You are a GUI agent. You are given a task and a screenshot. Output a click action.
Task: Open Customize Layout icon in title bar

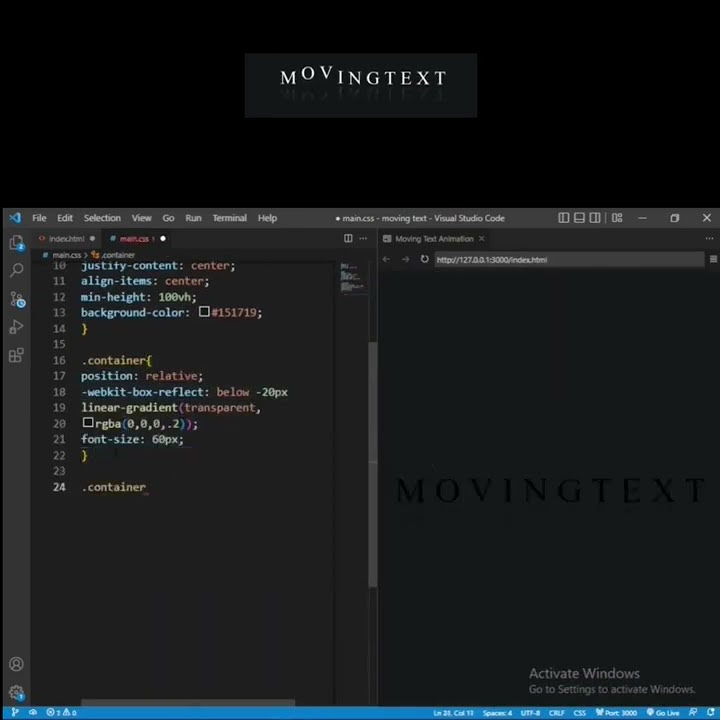tap(617, 218)
